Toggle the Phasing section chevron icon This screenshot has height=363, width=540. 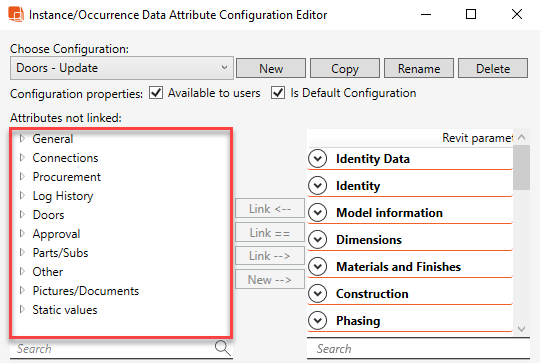318,321
